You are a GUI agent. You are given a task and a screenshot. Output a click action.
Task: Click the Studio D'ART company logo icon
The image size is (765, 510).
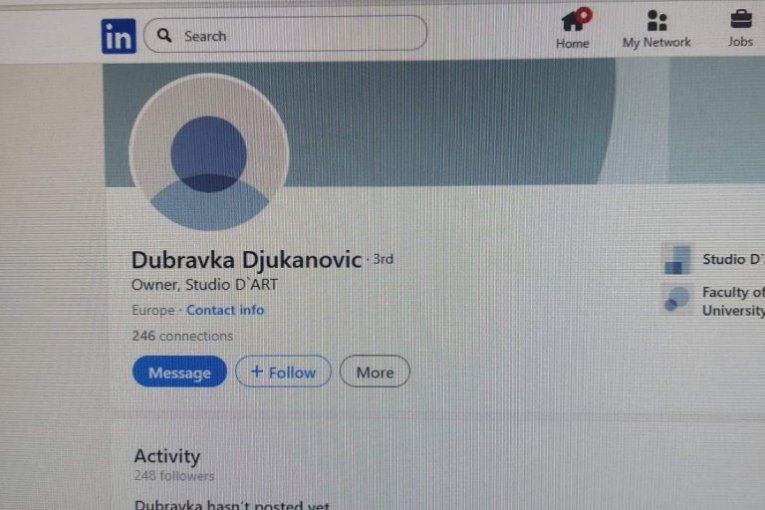click(x=677, y=259)
